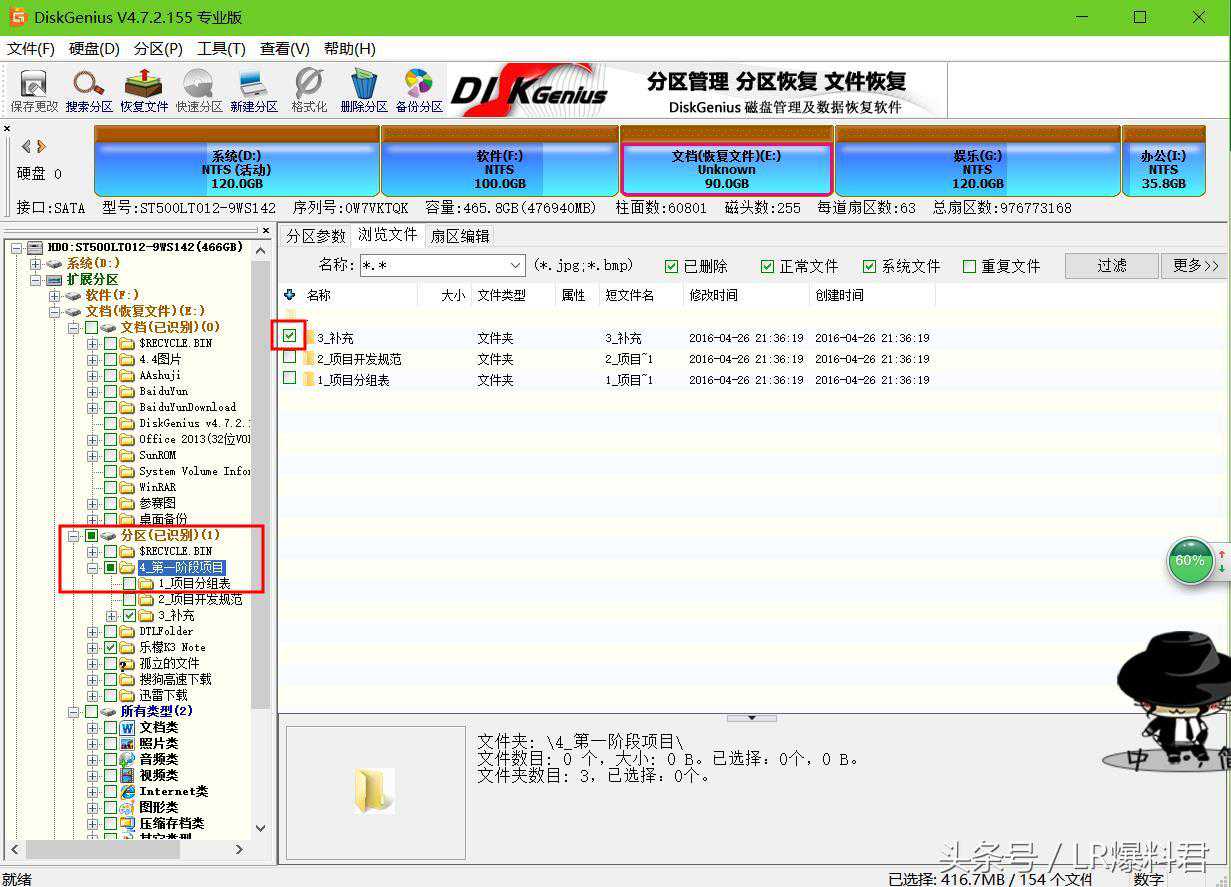Enable the 重复文件 (Duplicate Files) checkbox

tap(969, 266)
